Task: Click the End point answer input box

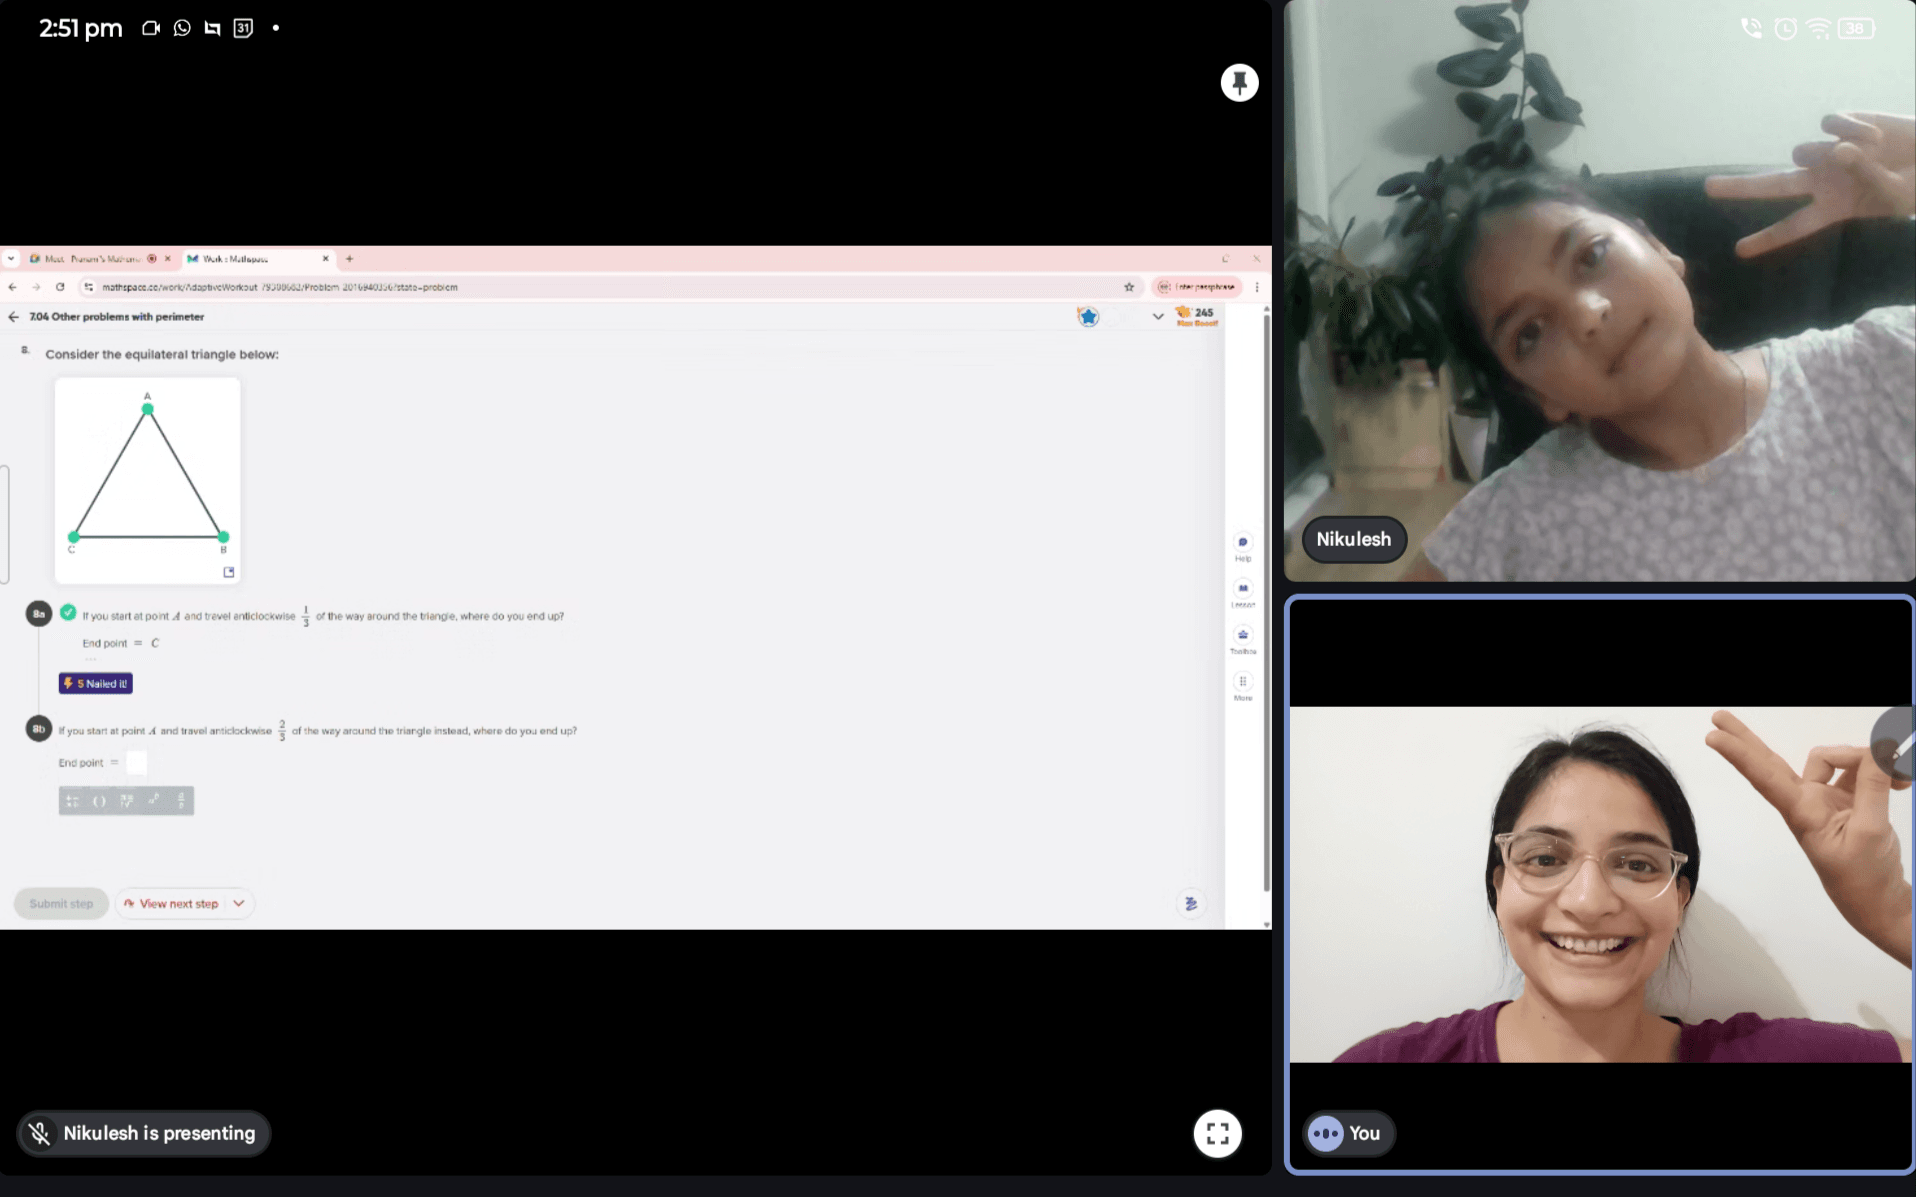Action: pyautogui.click(x=136, y=763)
